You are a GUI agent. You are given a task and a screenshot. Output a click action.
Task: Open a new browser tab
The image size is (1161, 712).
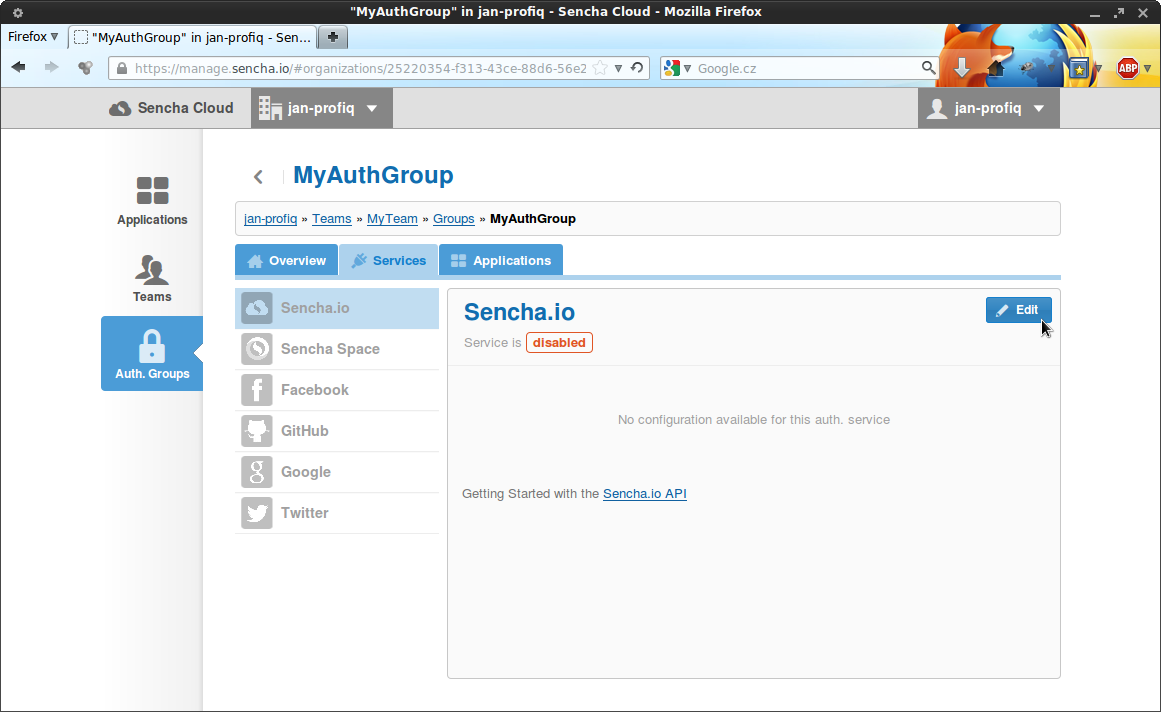[x=333, y=37]
